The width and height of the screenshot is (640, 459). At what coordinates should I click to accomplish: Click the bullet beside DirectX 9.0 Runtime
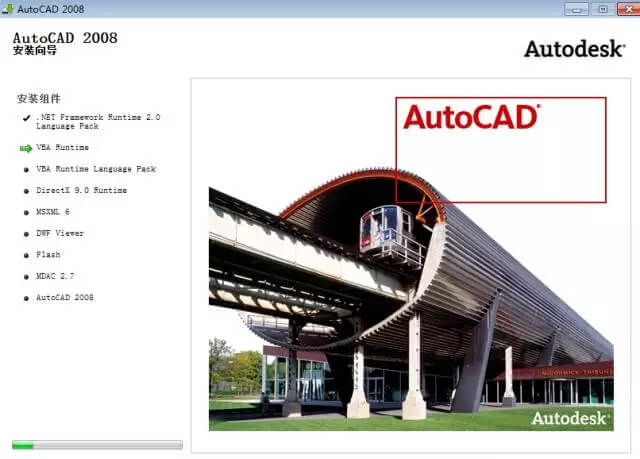pyautogui.click(x=27, y=191)
